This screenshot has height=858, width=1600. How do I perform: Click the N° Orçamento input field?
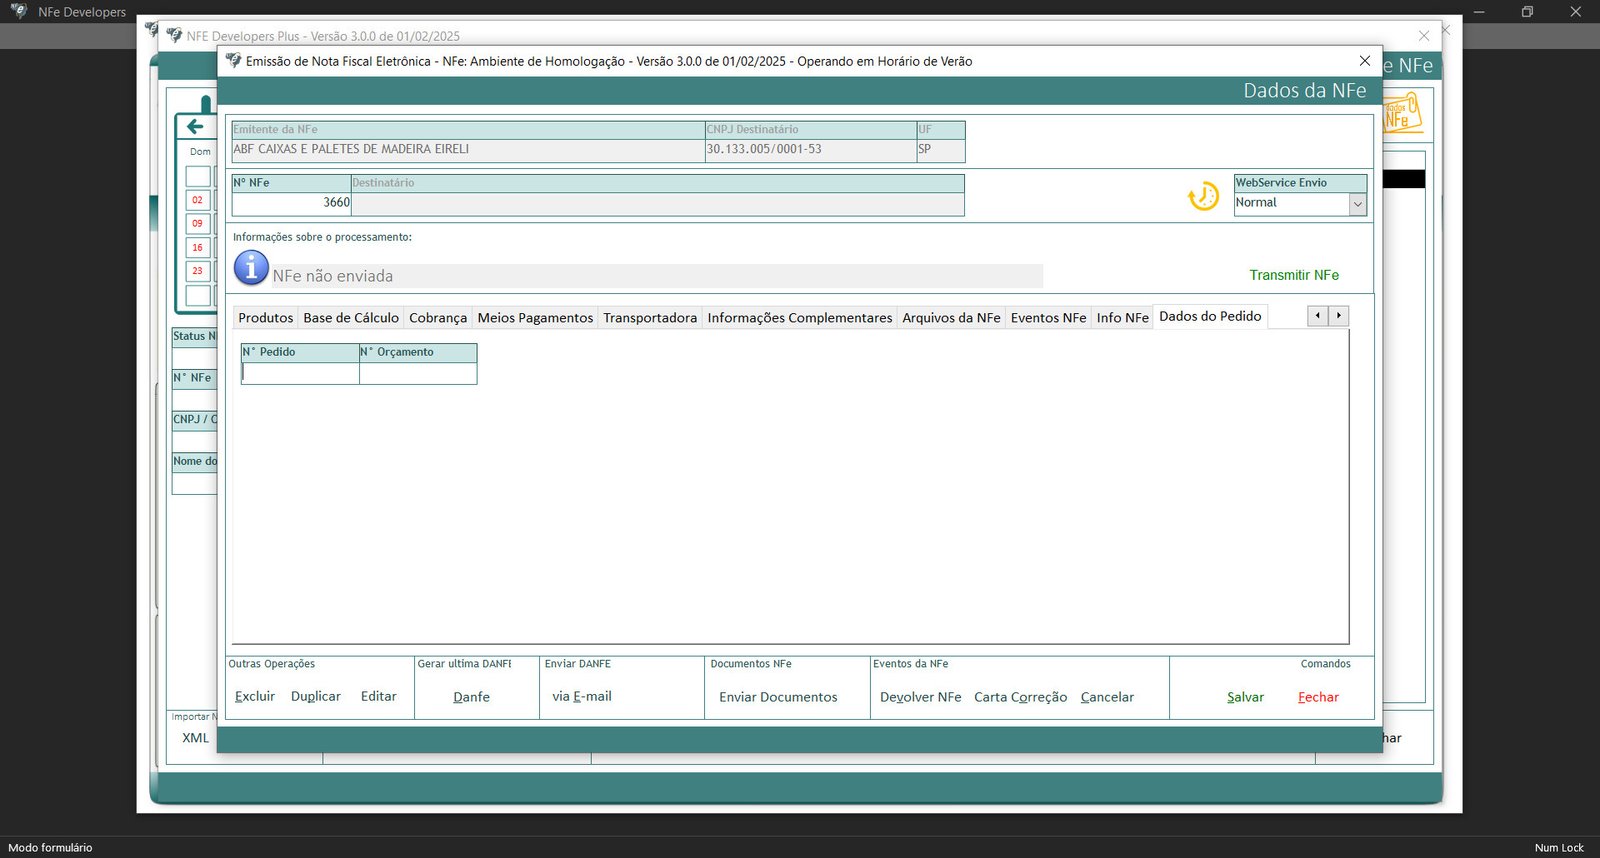click(x=418, y=373)
